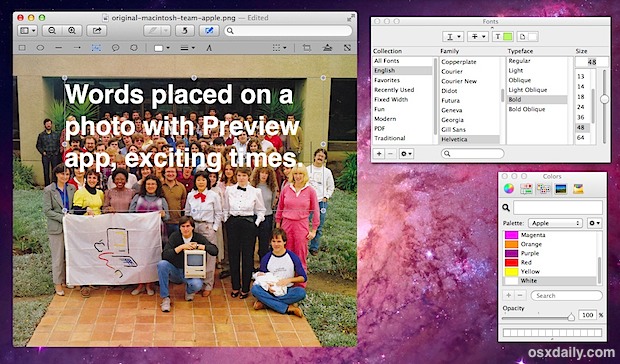Viewport: 620px width, 364px height.
Task: Click the document proxy icon in title bar
Action: pyautogui.click(x=105, y=18)
